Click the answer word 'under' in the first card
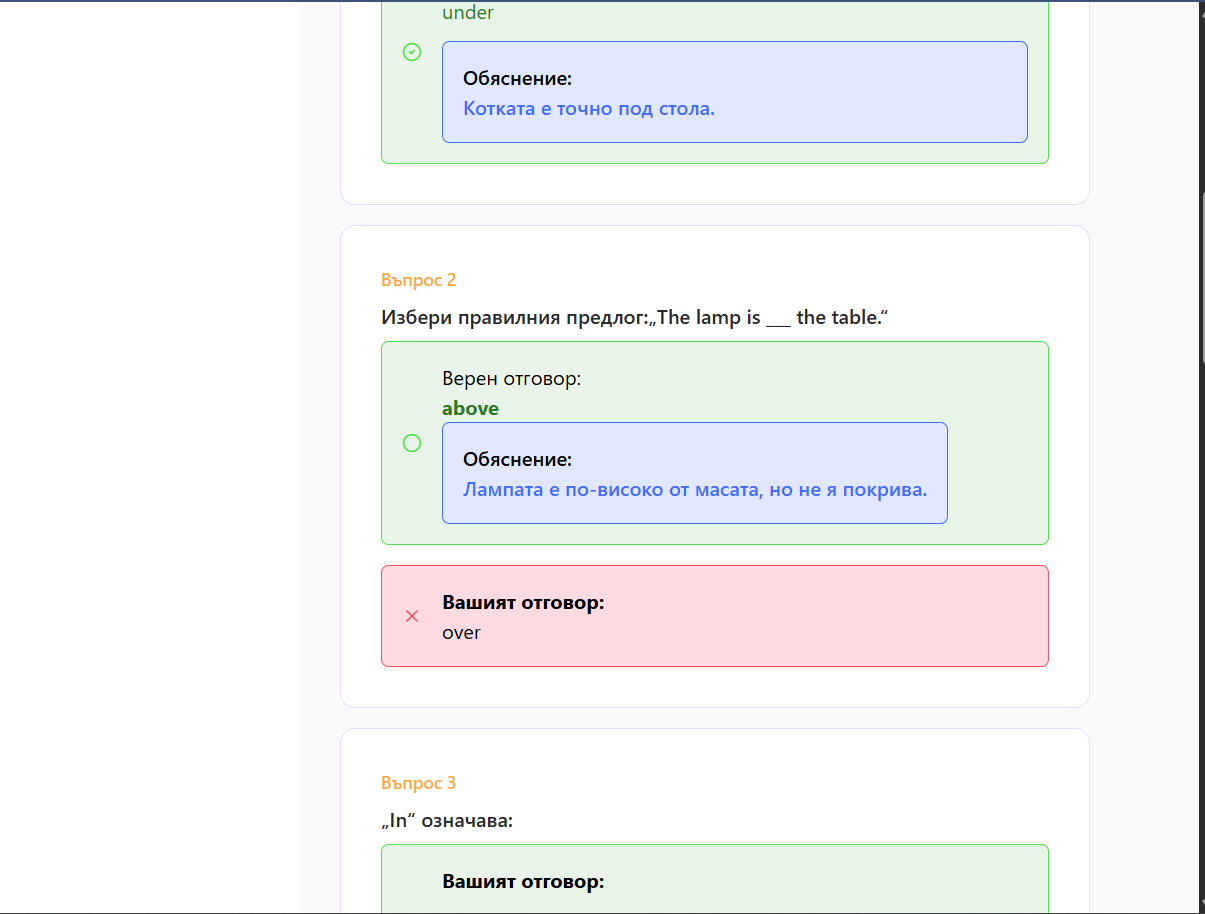This screenshot has width=1205, height=914. click(x=468, y=13)
